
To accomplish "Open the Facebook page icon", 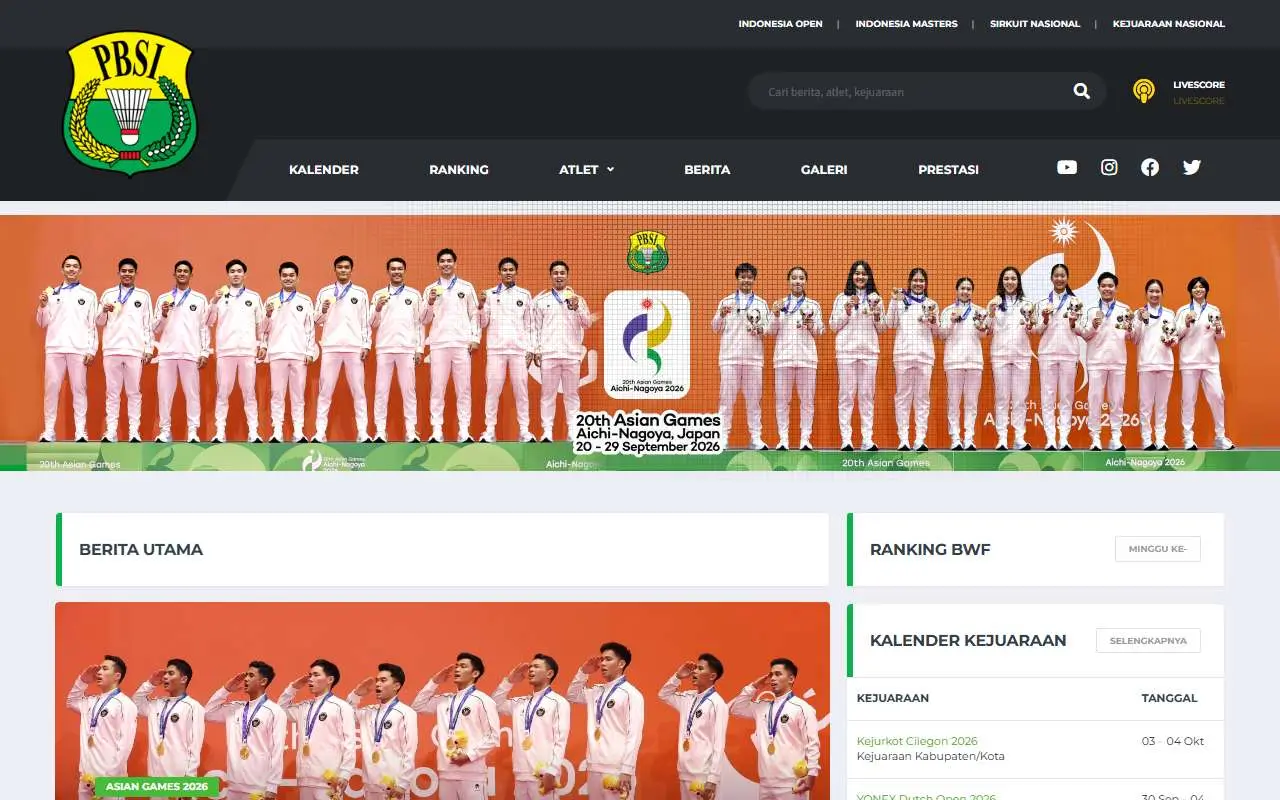I will [1150, 168].
